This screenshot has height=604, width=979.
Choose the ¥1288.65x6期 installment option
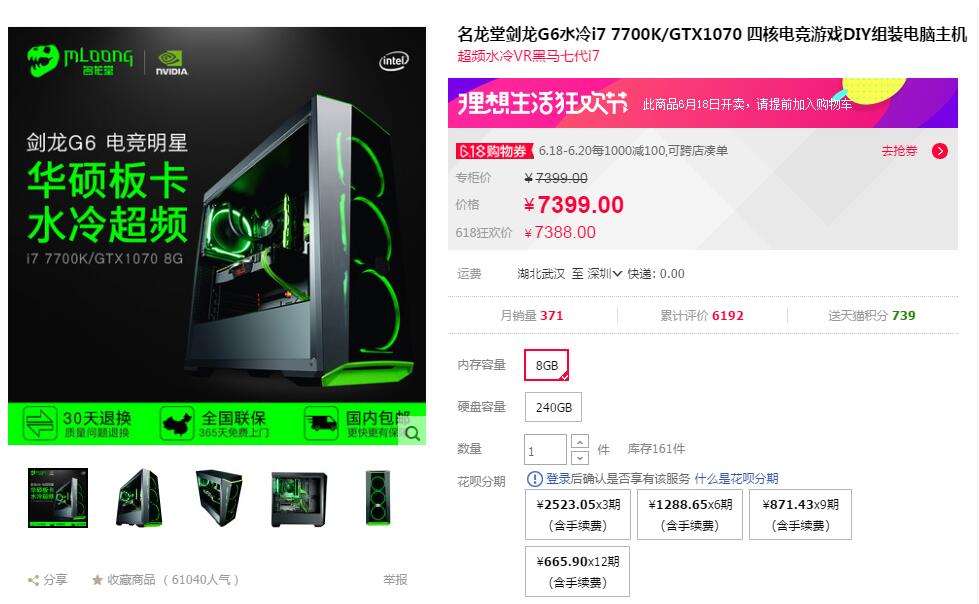pos(690,514)
